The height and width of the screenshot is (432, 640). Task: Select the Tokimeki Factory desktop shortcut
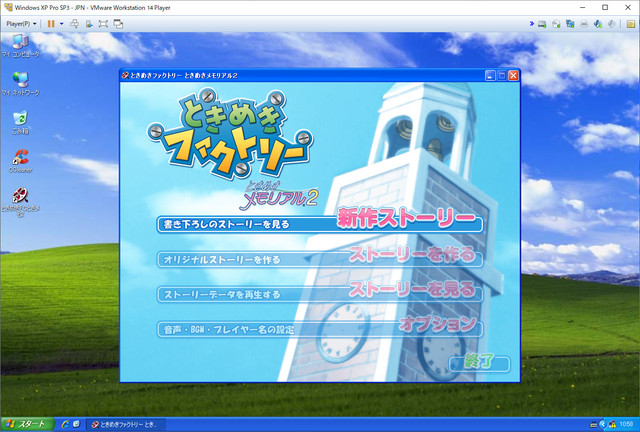click(20, 202)
